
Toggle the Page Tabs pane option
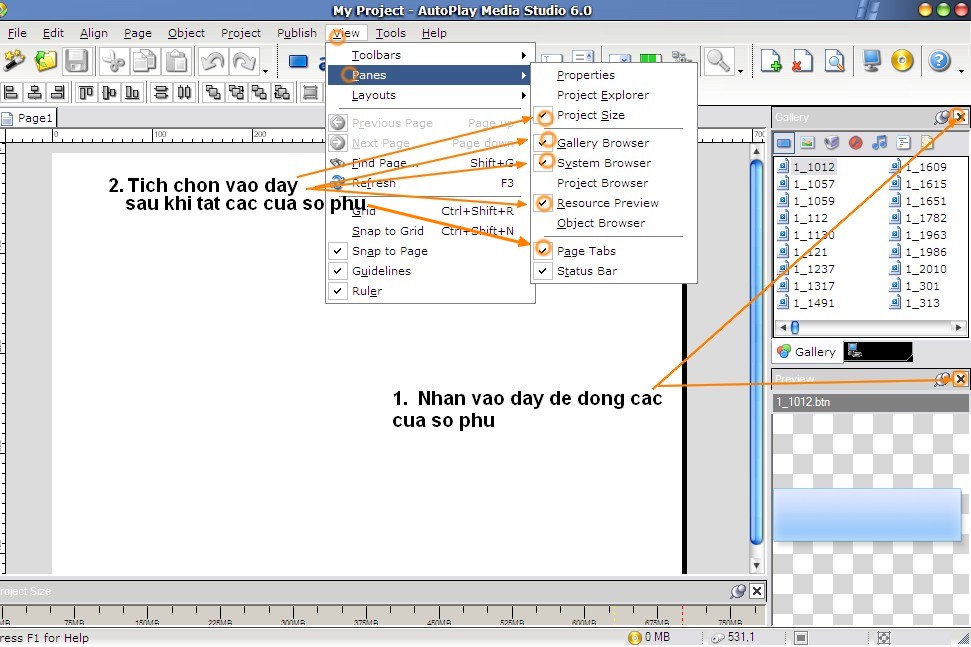click(586, 251)
